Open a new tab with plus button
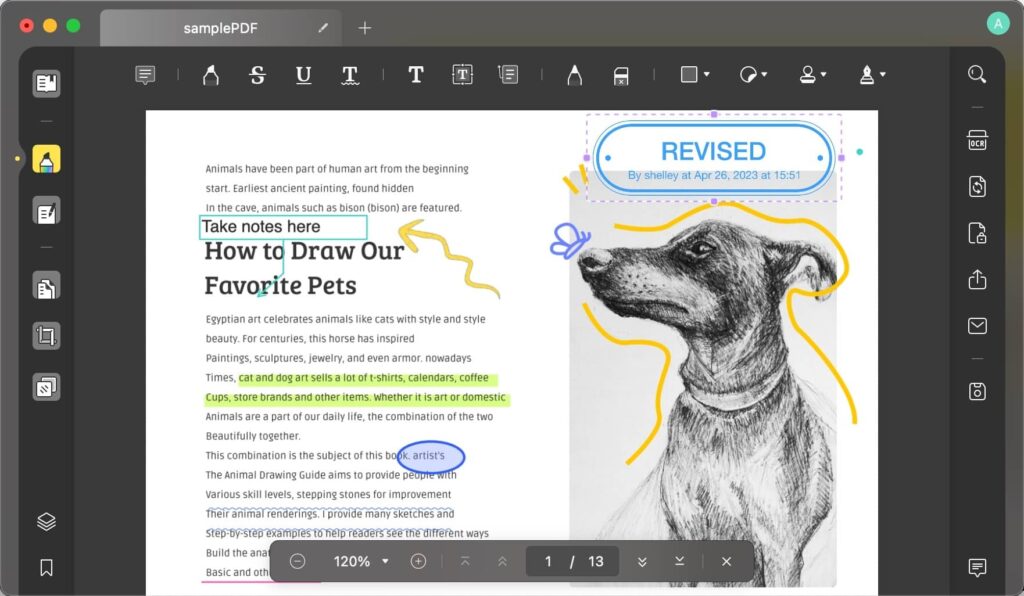Screen dimensions: 1024x596 coord(365,28)
